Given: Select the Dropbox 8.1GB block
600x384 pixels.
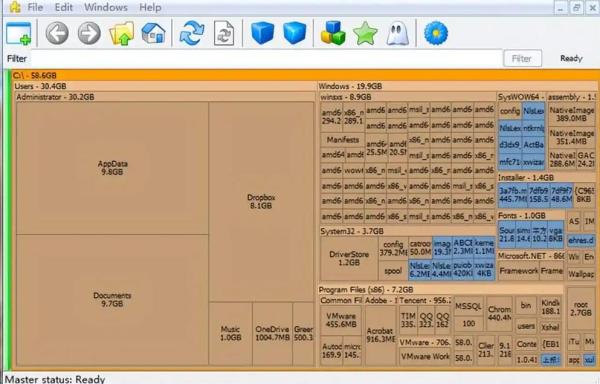Looking at the screenshot, I should [261, 202].
